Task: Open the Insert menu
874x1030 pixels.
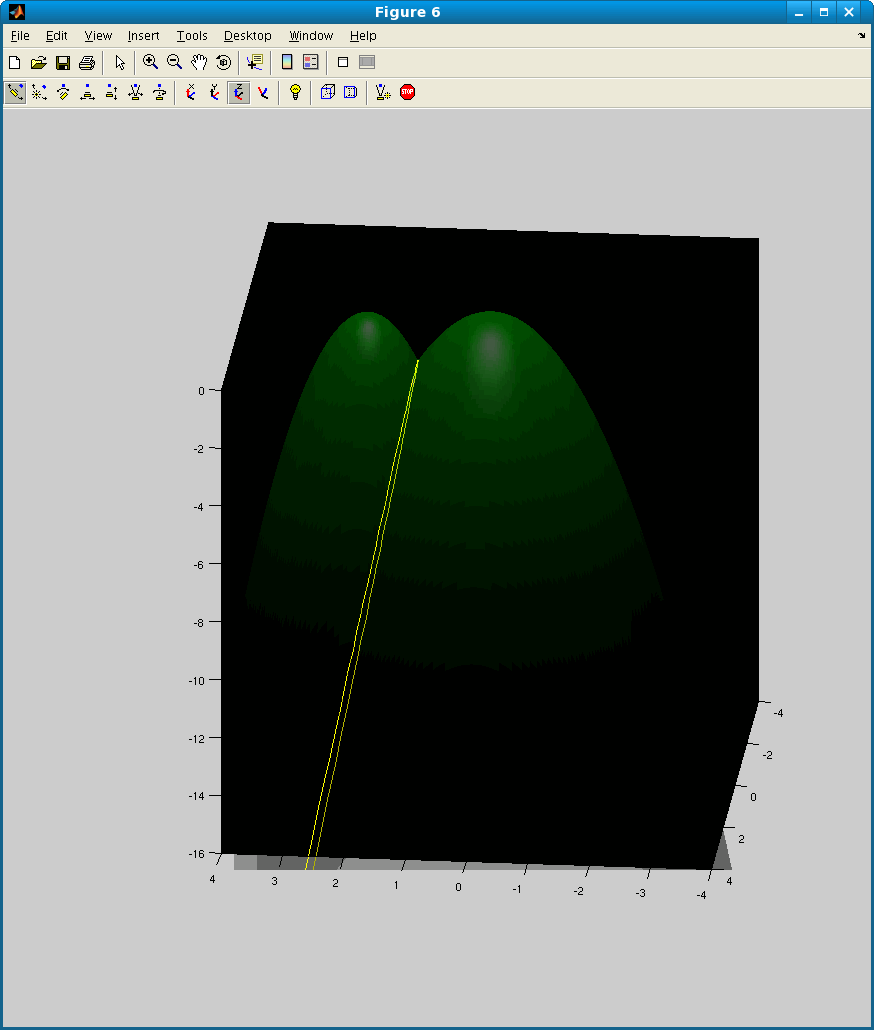Action: (143, 35)
